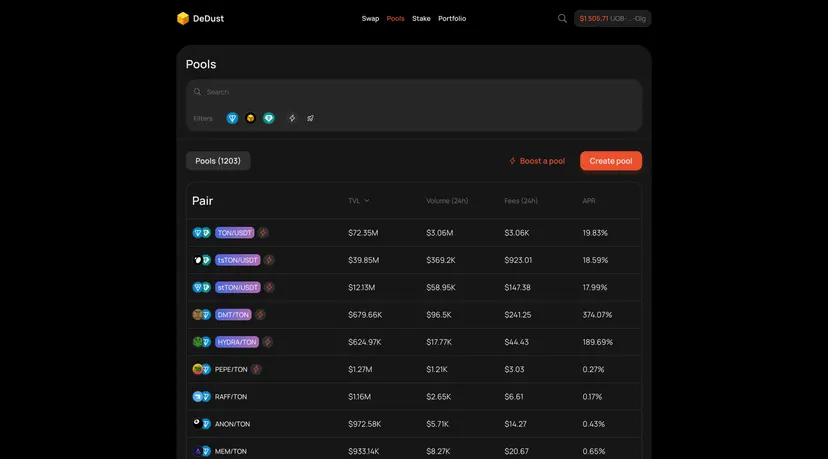Open the Swap nav item
The height and width of the screenshot is (459, 828).
[370, 18]
